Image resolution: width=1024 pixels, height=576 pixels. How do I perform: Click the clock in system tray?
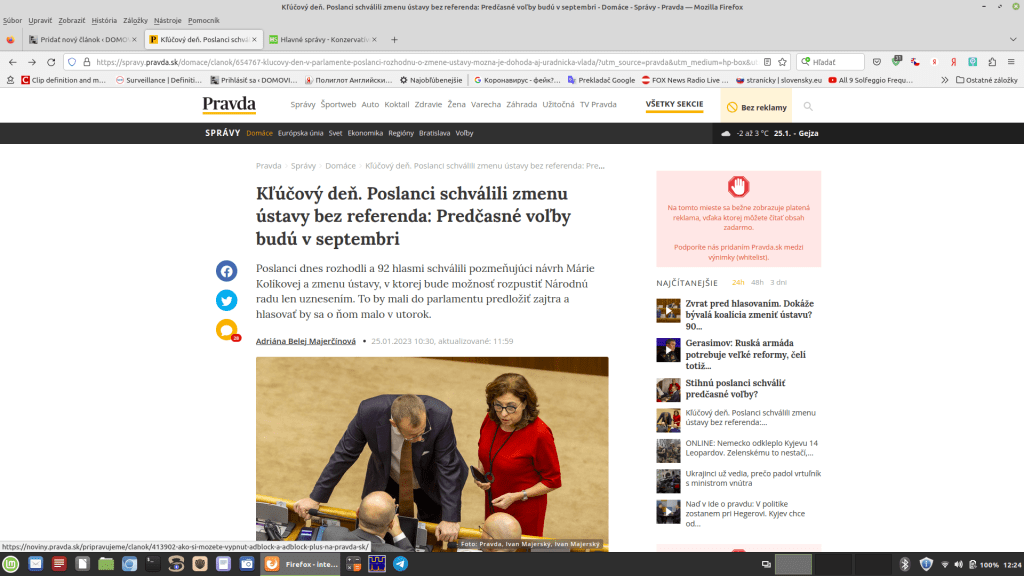coord(1012,565)
